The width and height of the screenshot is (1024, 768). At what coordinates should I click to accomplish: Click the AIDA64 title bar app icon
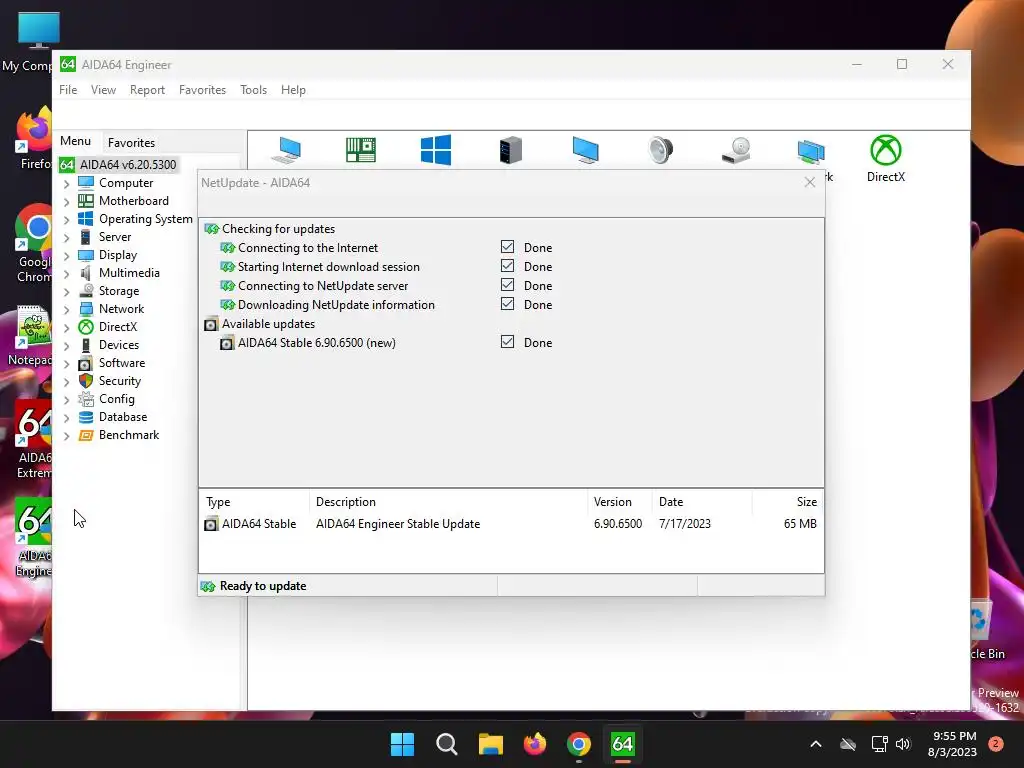tap(68, 64)
